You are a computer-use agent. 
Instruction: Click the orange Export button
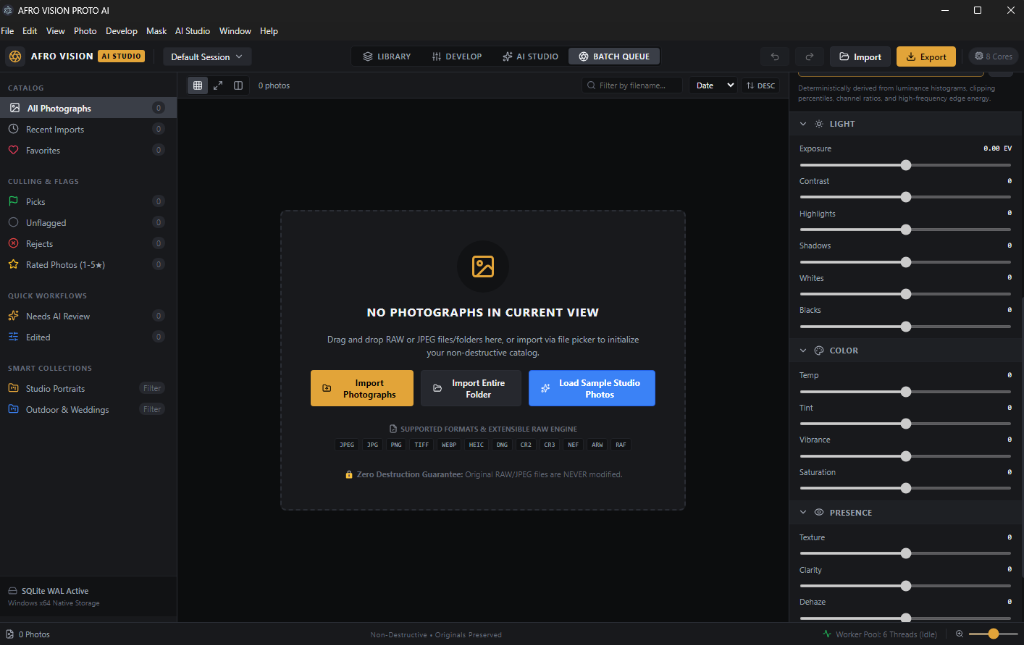(926, 57)
